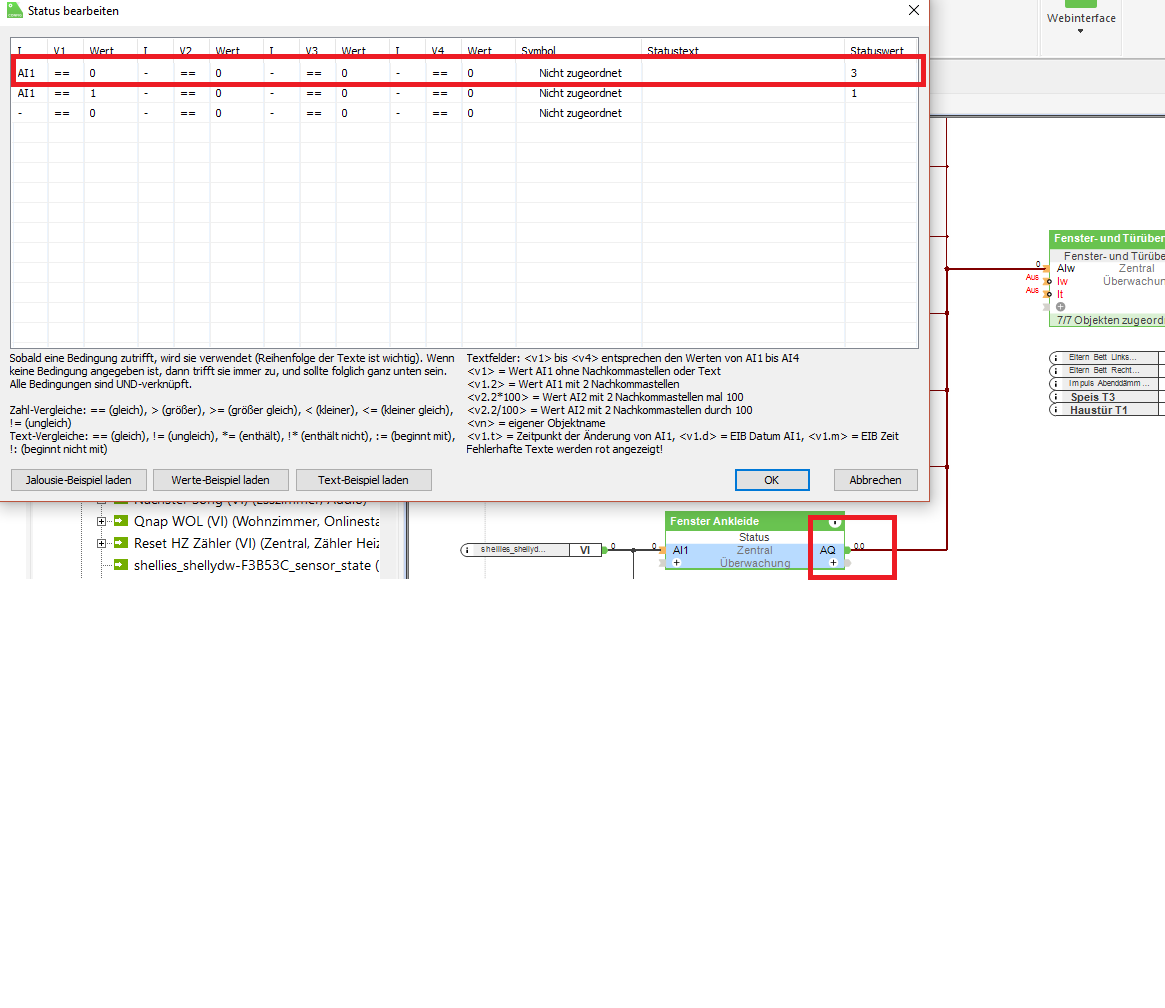
Task: Click first row Statuswert cell showing 3
Action: (881, 73)
